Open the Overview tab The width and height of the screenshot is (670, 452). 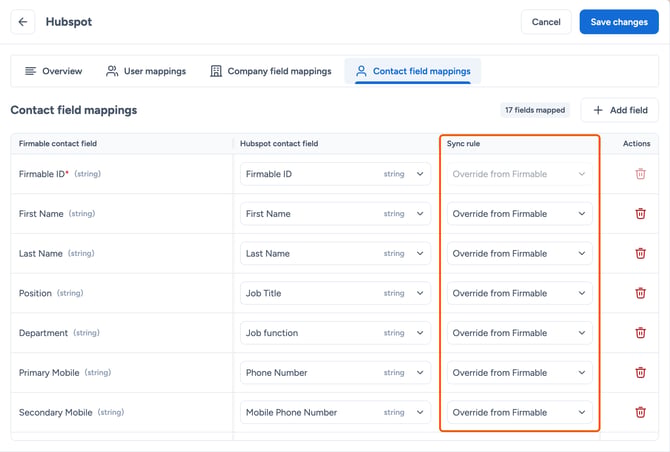point(53,71)
